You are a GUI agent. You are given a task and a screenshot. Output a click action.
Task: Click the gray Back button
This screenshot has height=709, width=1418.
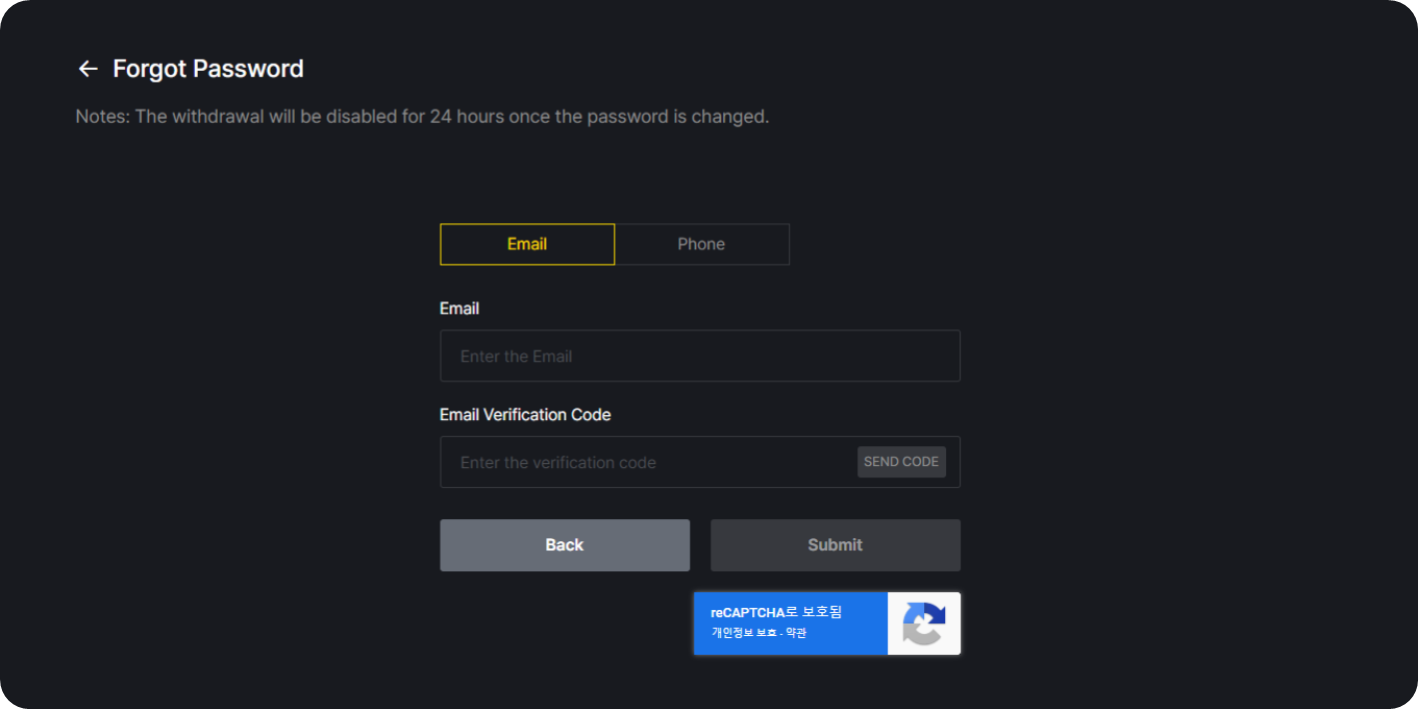coord(565,545)
